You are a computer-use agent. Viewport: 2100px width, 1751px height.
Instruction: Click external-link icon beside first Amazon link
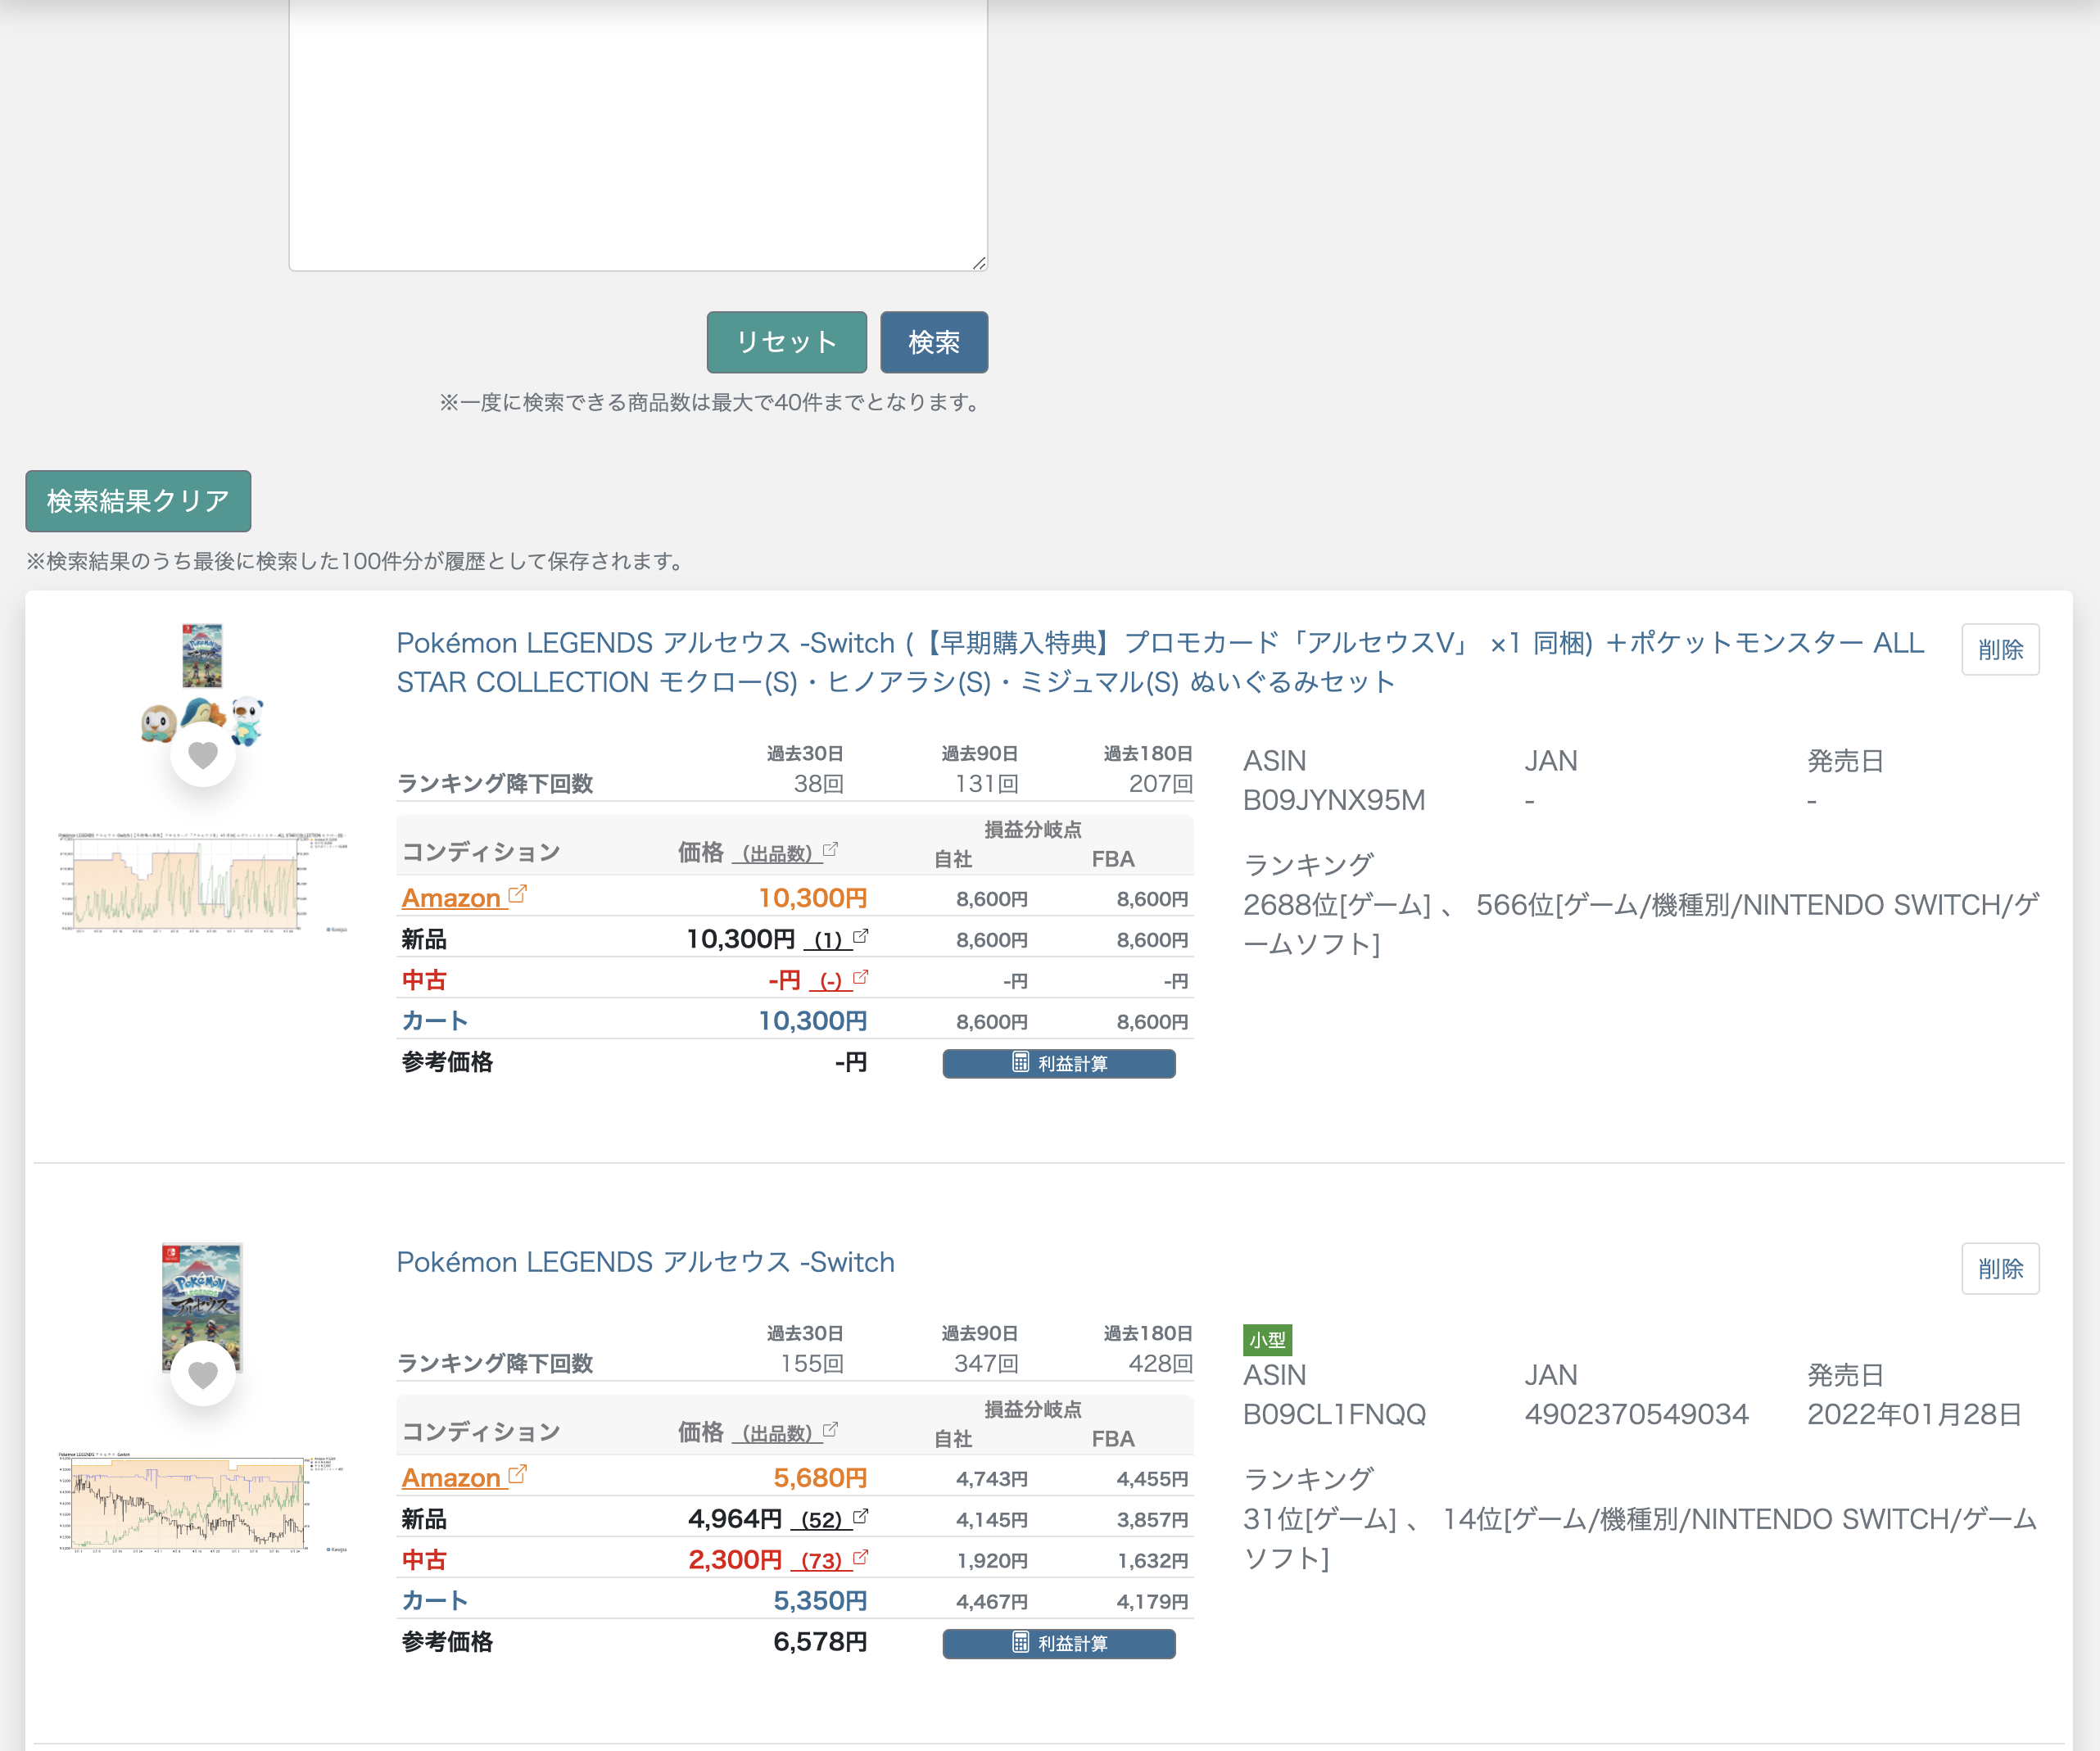pyautogui.click(x=517, y=895)
